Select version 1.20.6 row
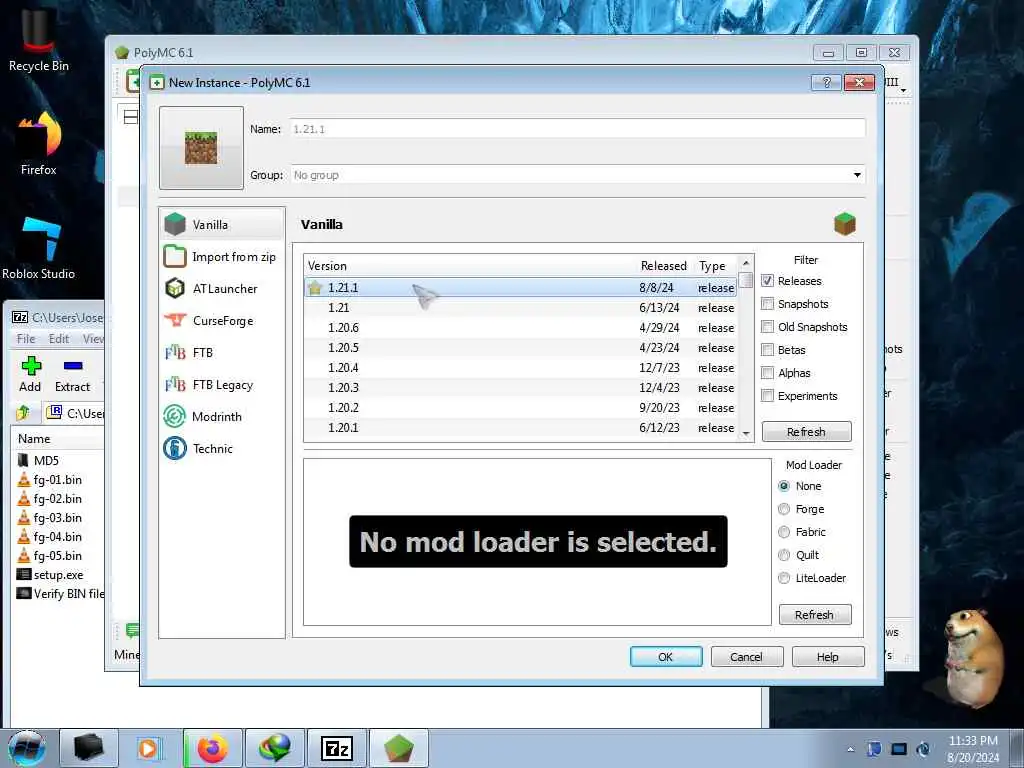This screenshot has height=768, width=1024. (520, 328)
